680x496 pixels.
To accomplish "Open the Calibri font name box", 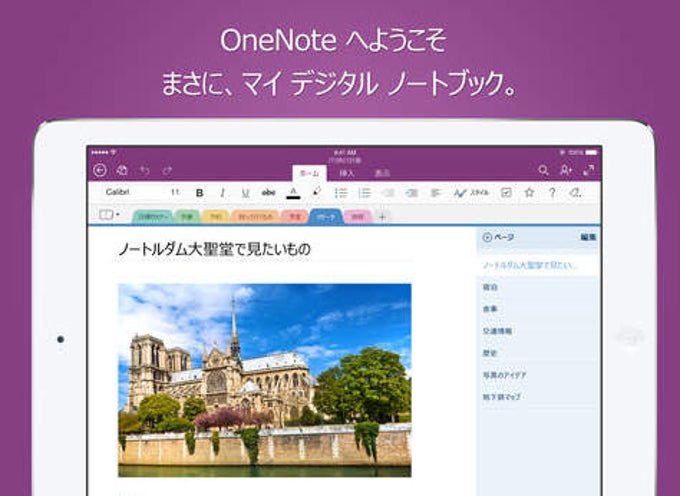I will [118, 192].
